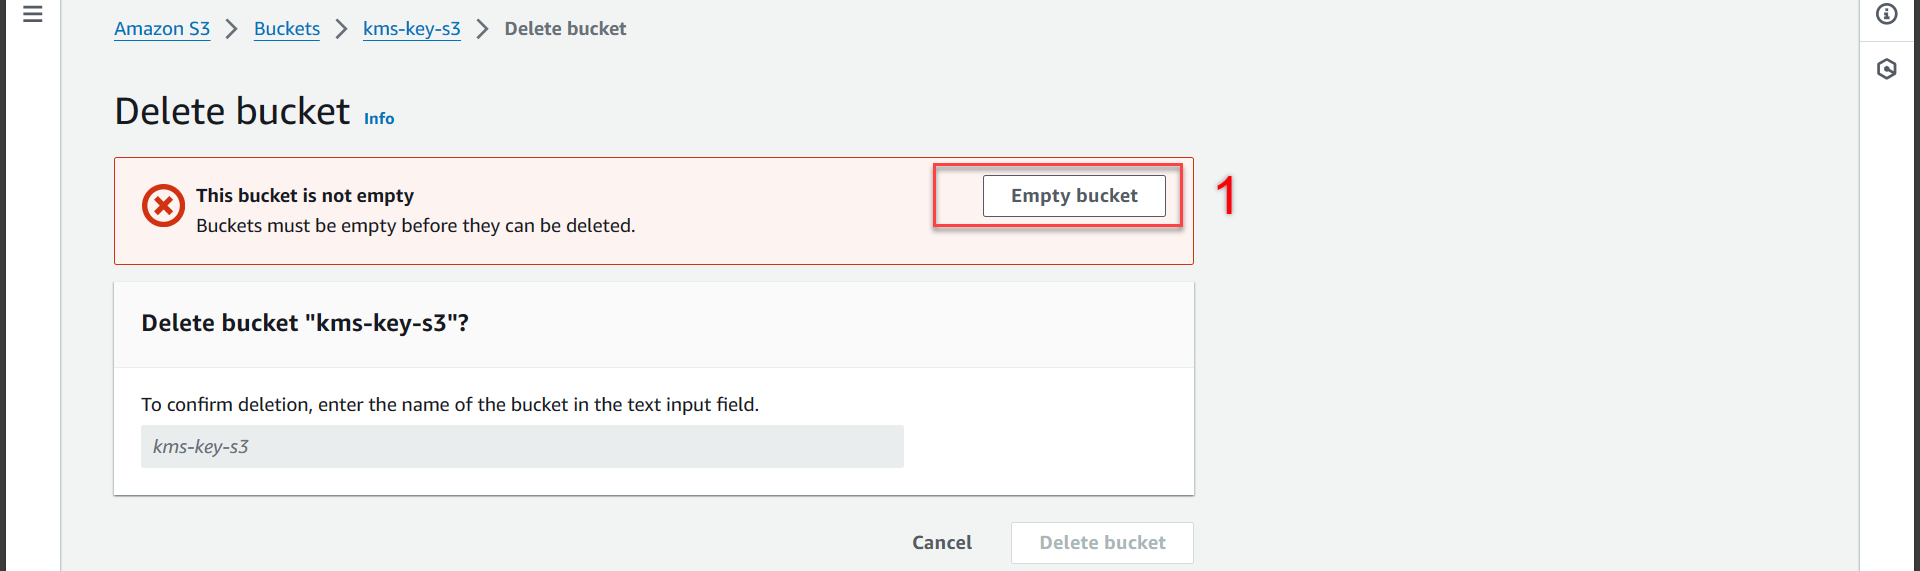
Task: Go to Amazon S3 breadcrumb link
Action: (x=162, y=29)
